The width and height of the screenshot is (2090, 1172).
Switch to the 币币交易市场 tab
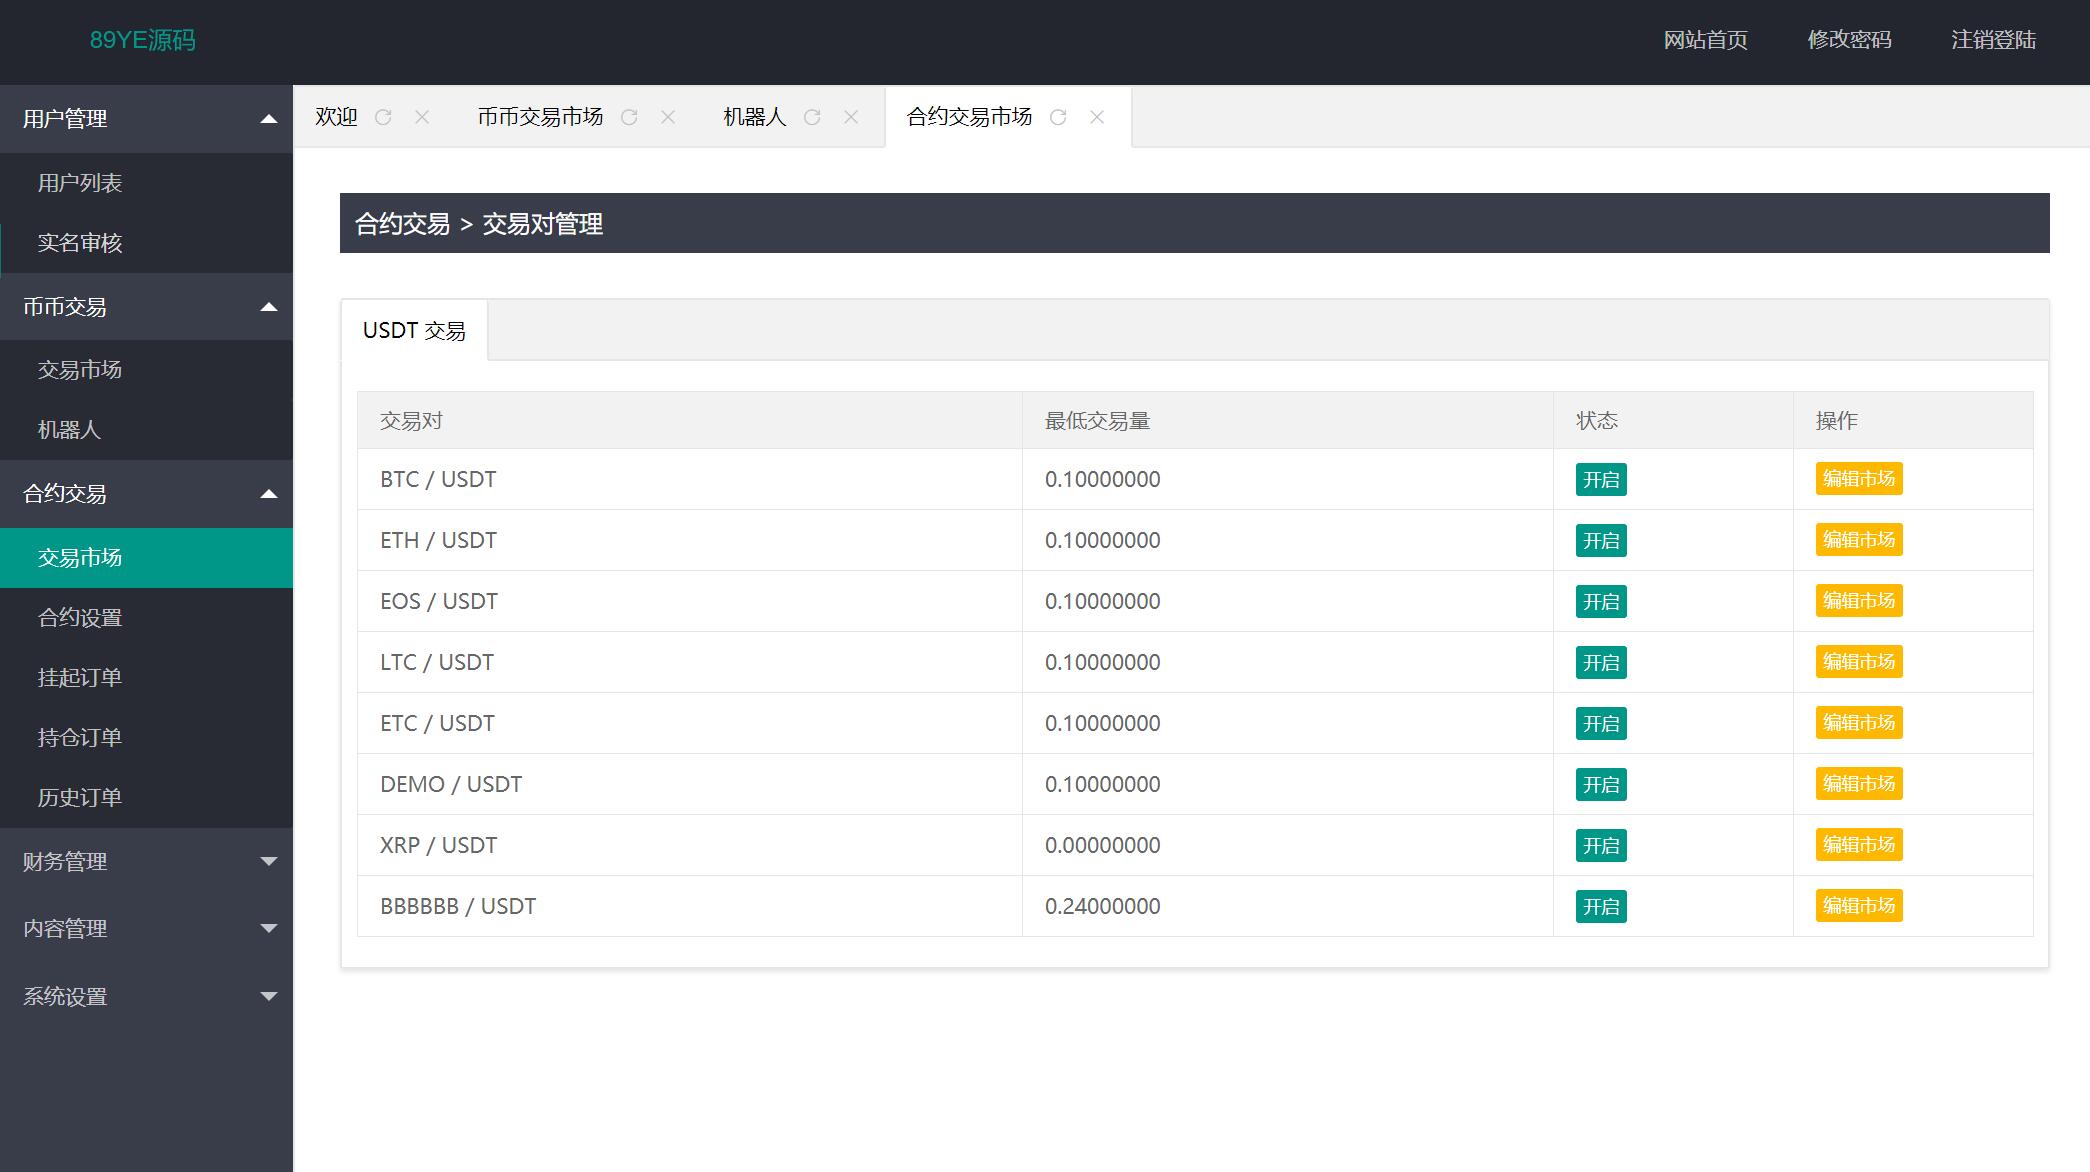coord(540,117)
